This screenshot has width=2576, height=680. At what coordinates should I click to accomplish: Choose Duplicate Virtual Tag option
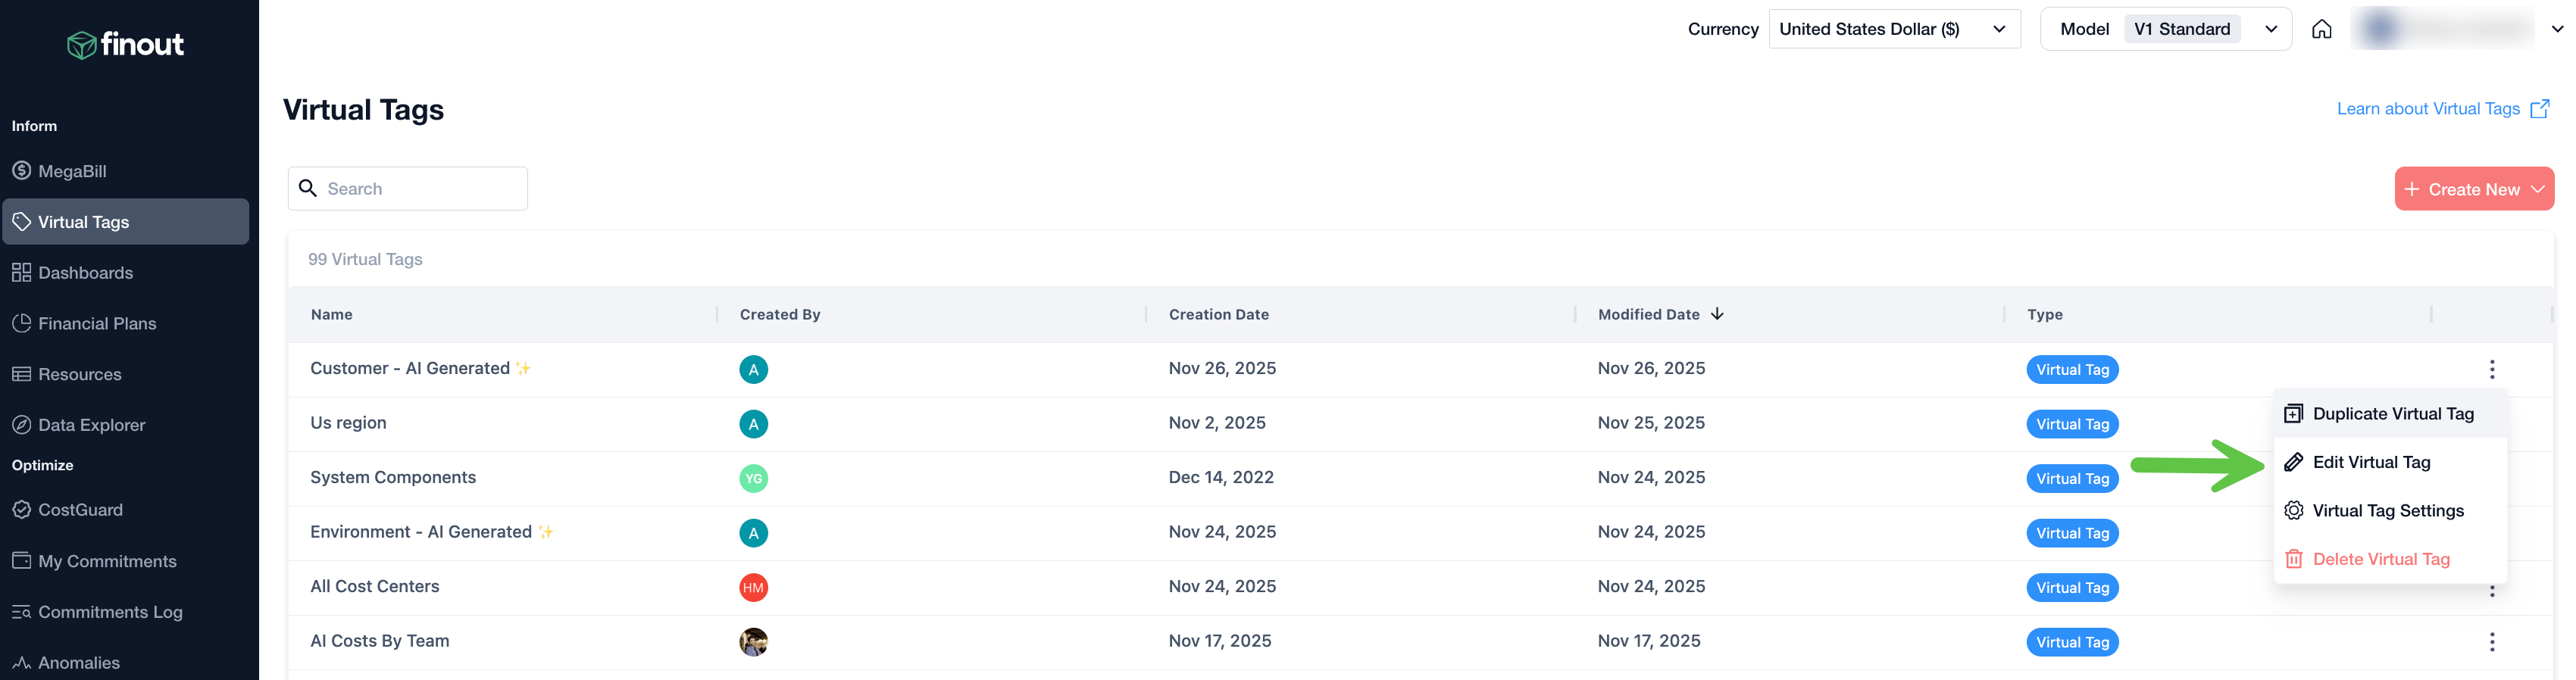click(x=2392, y=414)
